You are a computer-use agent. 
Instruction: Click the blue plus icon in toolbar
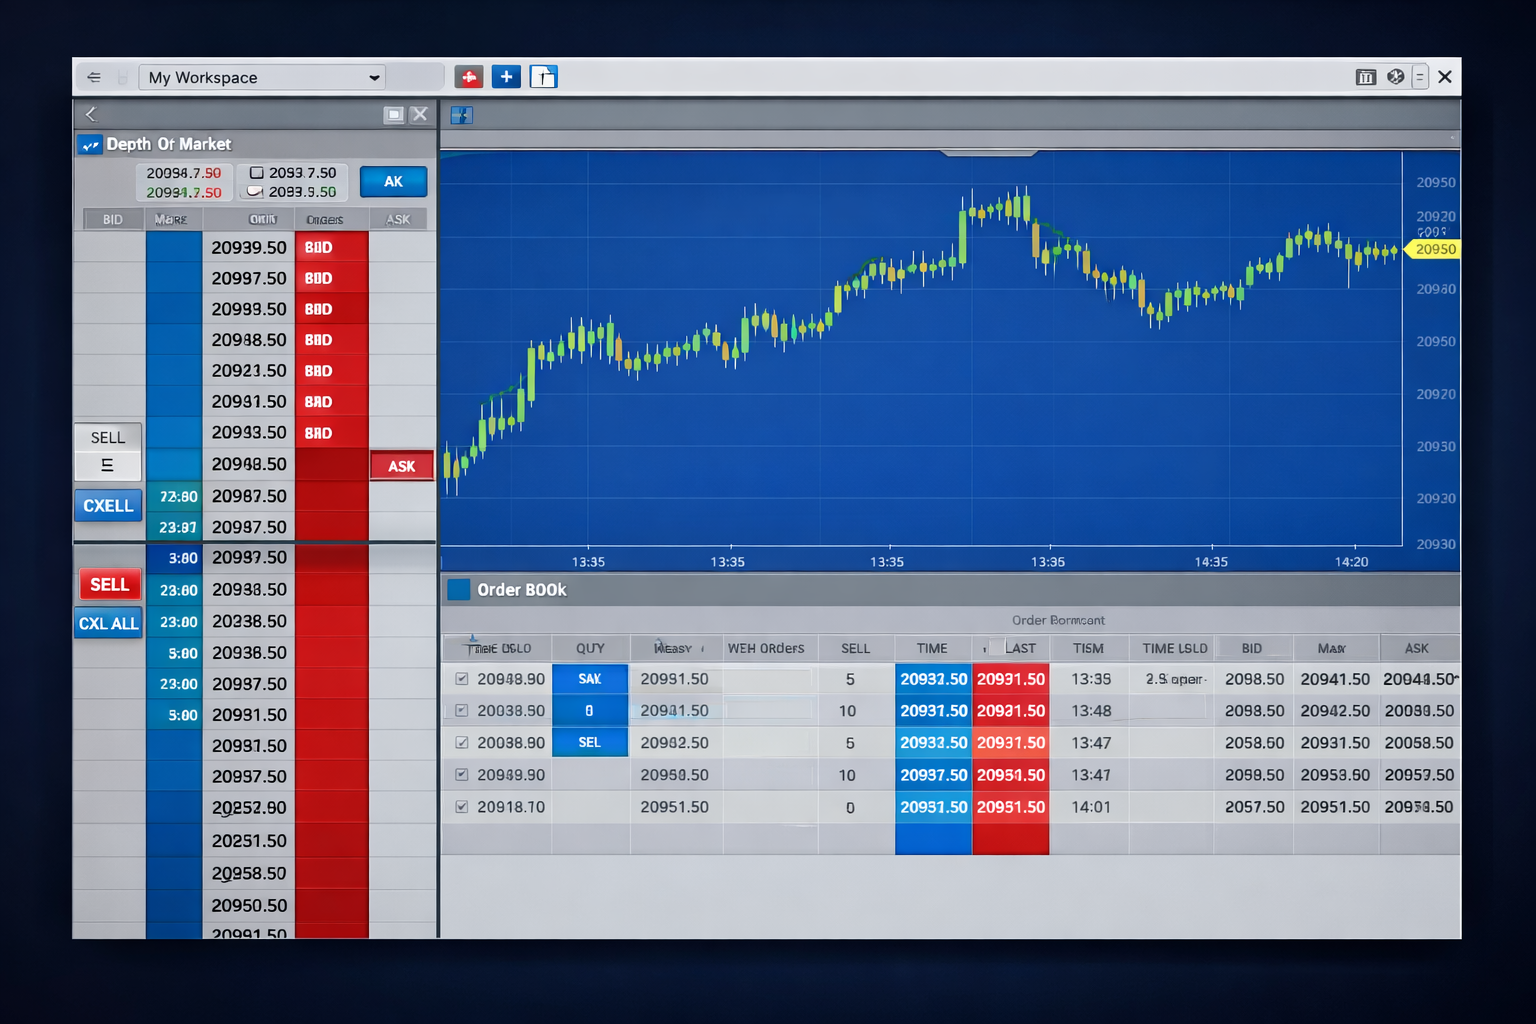pos(506,77)
